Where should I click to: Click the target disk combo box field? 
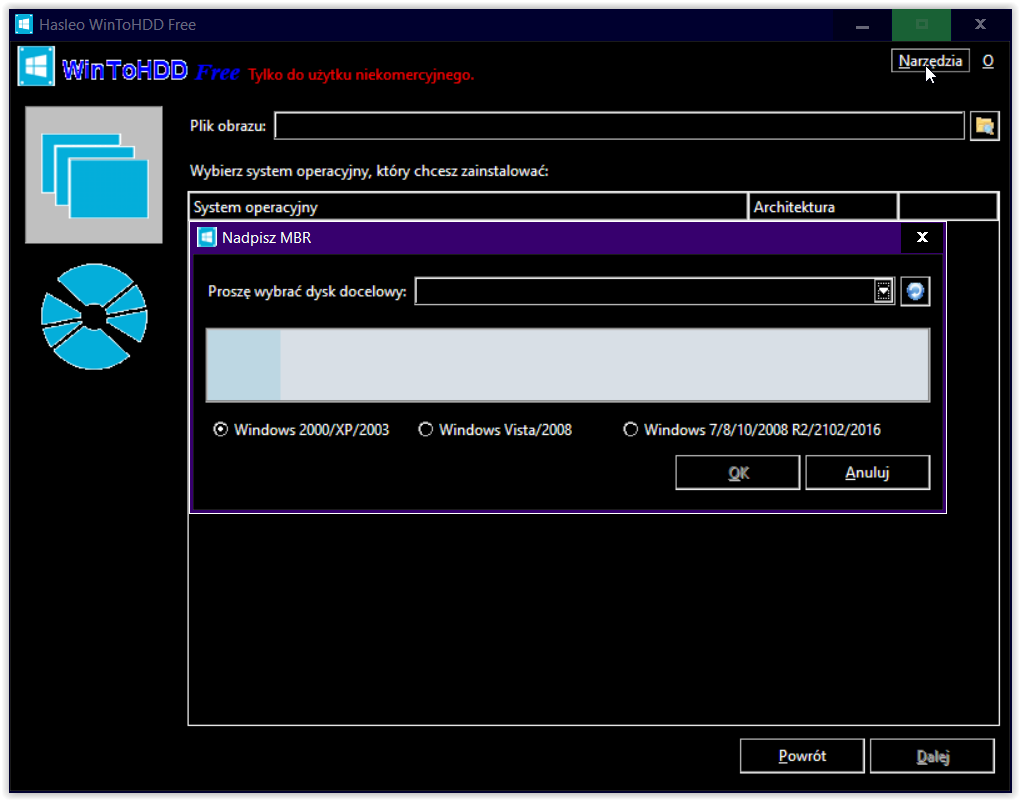point(654,291)
